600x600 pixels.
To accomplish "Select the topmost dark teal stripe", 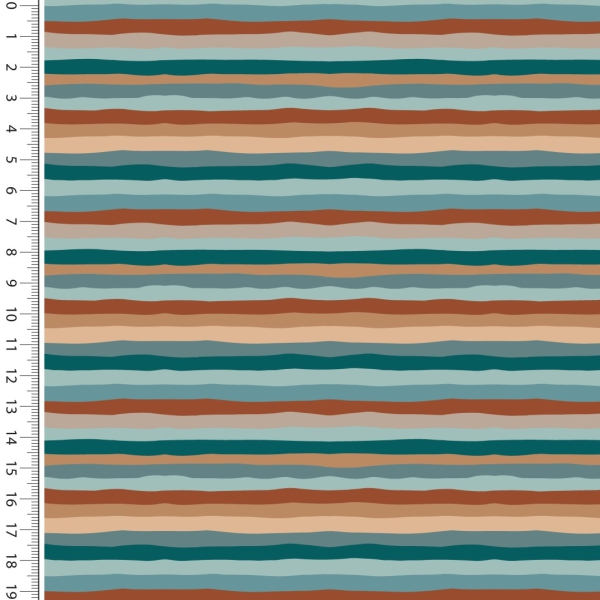I will coord(320,66).
